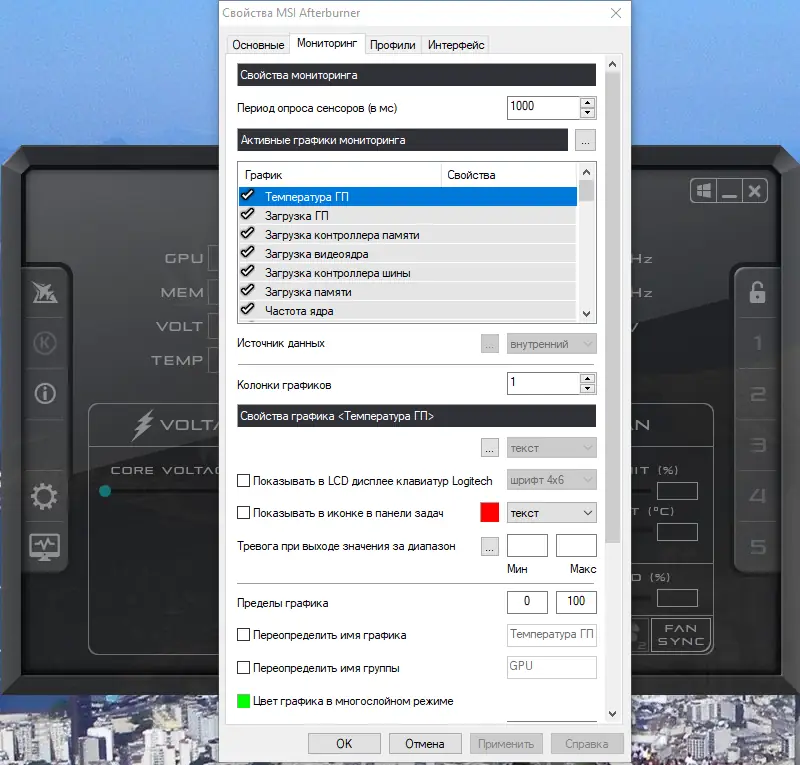Open the ellipsis button beside Активные графики мониторинга

tap(585, 140)
